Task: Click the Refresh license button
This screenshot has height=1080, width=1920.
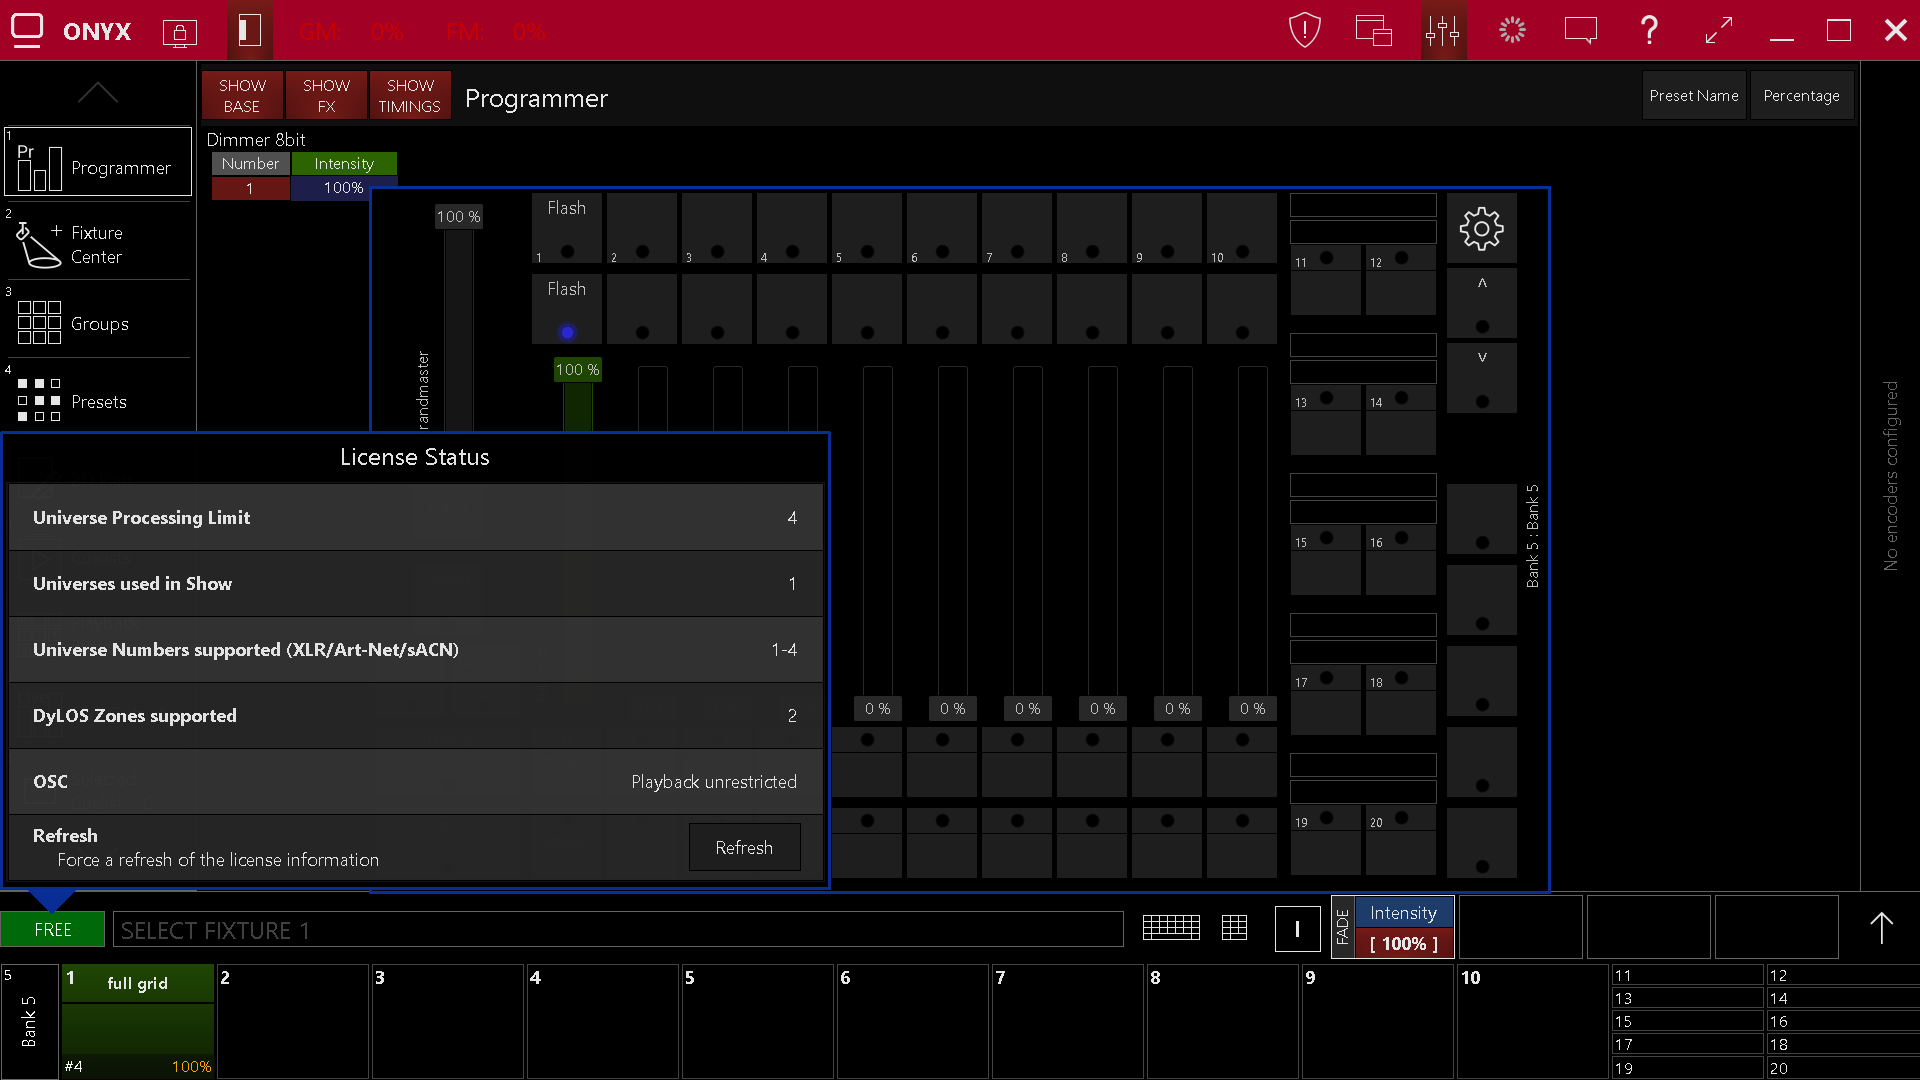Action: pos(744,847)
